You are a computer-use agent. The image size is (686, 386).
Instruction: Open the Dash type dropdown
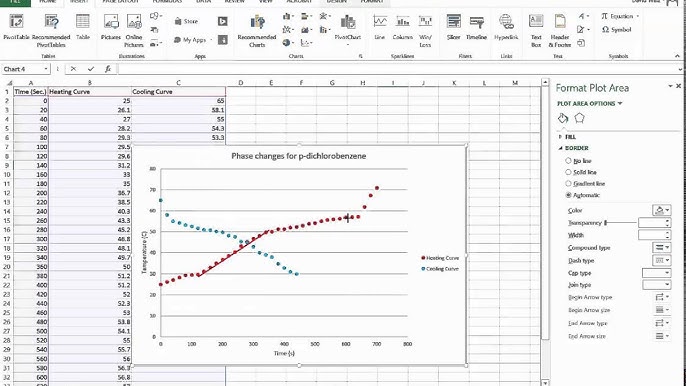pyautogui.click(x=661, y=260)
